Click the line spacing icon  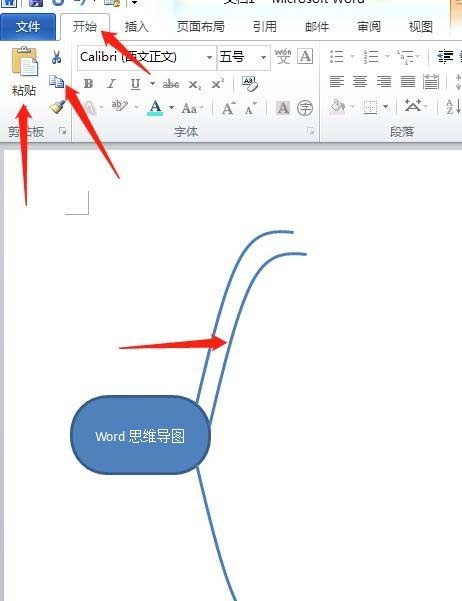pos(458,82)
